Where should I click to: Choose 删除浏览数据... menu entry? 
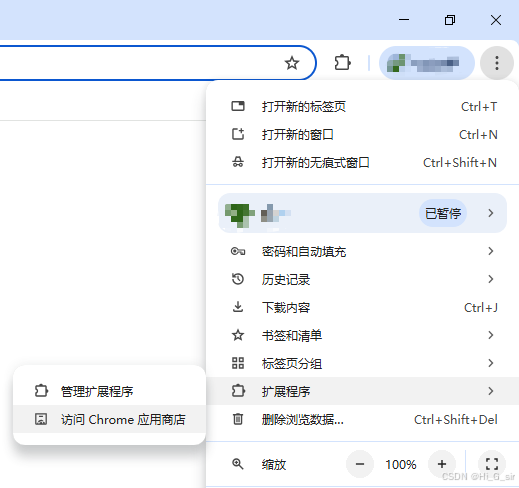pos(362,419)
